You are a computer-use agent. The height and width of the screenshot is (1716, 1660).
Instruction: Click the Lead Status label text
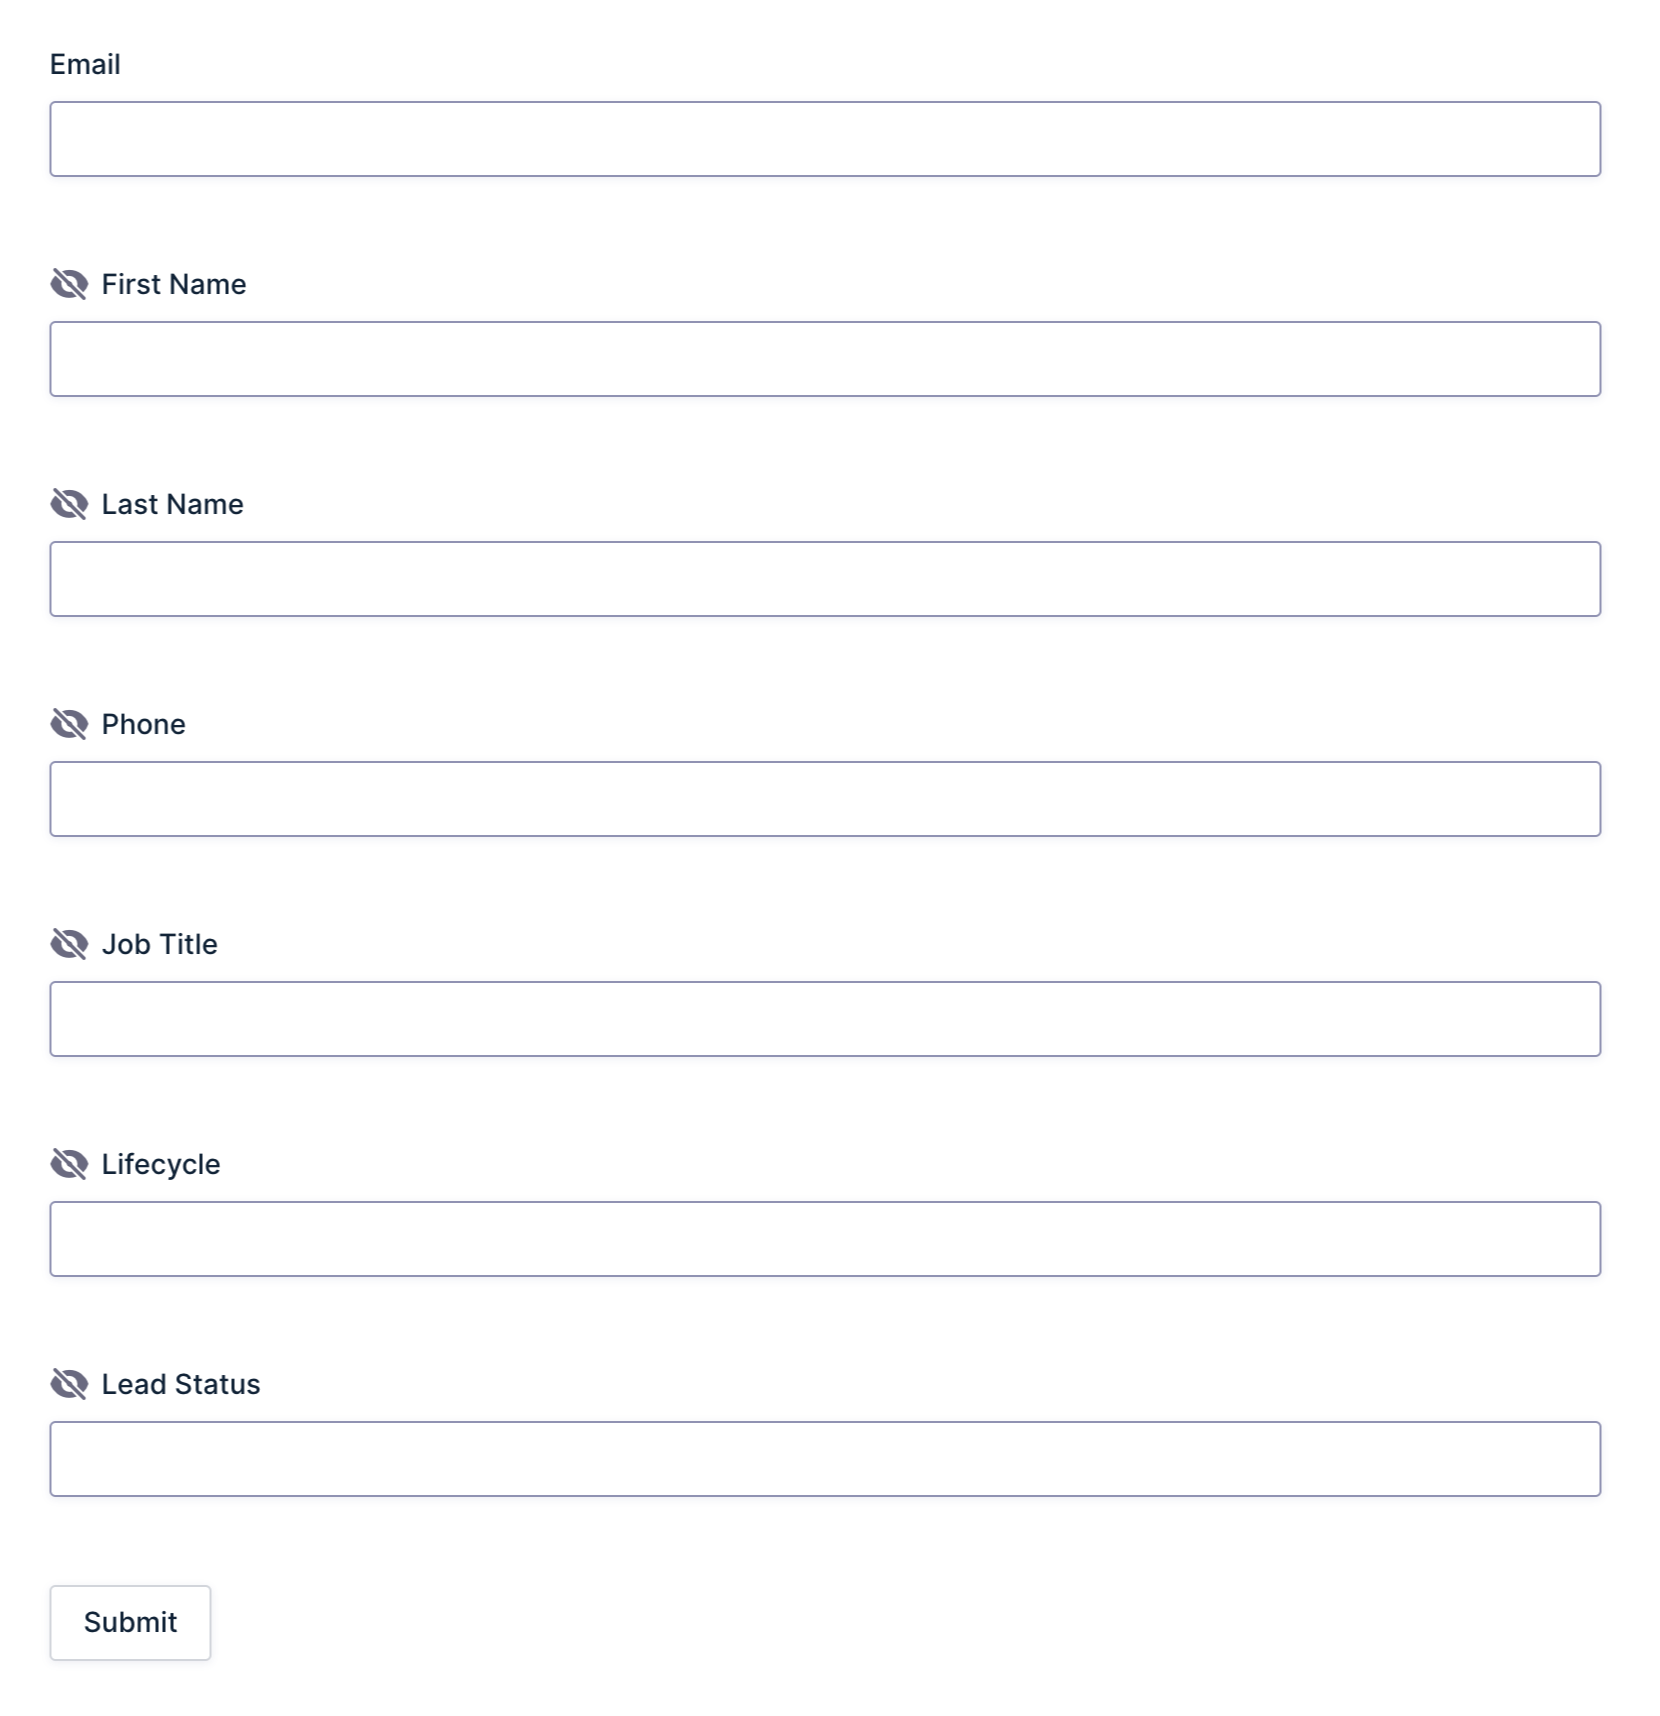pos(181,1384)
